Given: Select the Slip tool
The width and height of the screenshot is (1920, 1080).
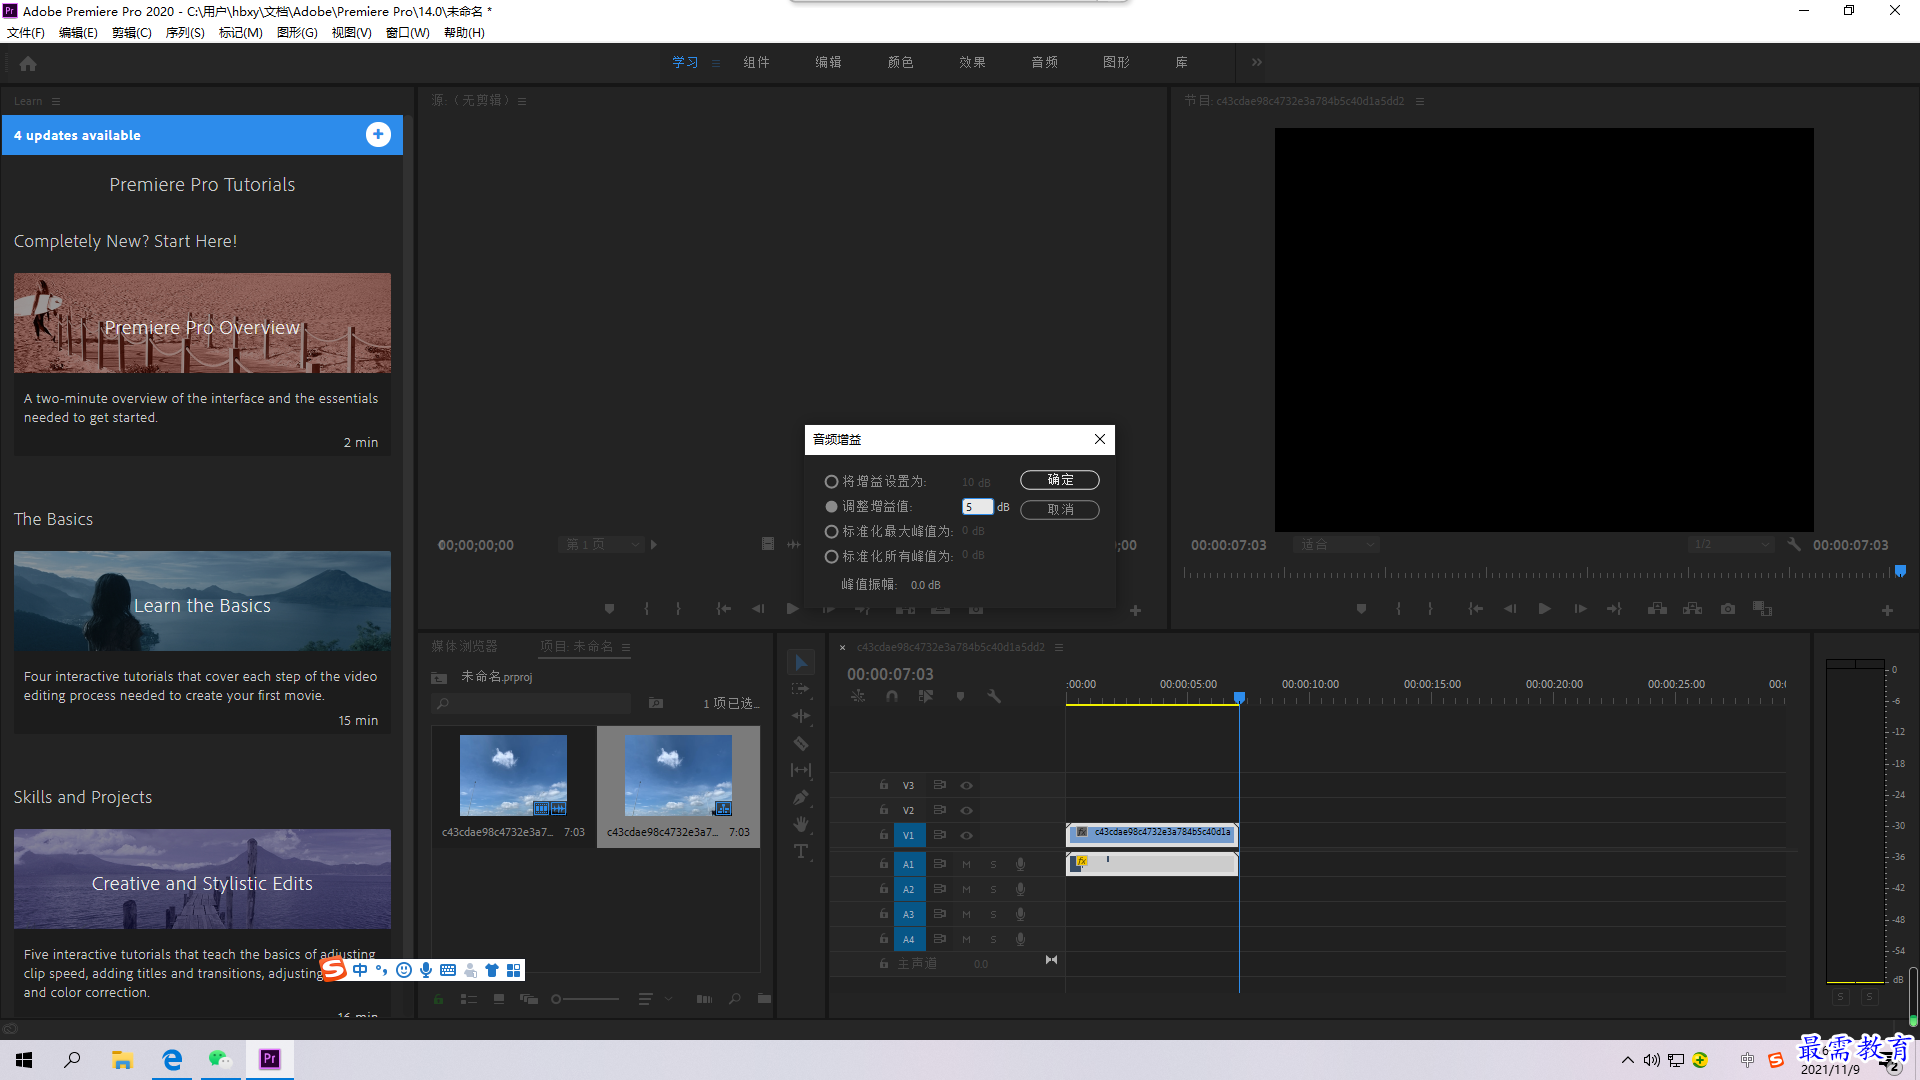Looking at the screenshot, I should [x=801, y=770].
